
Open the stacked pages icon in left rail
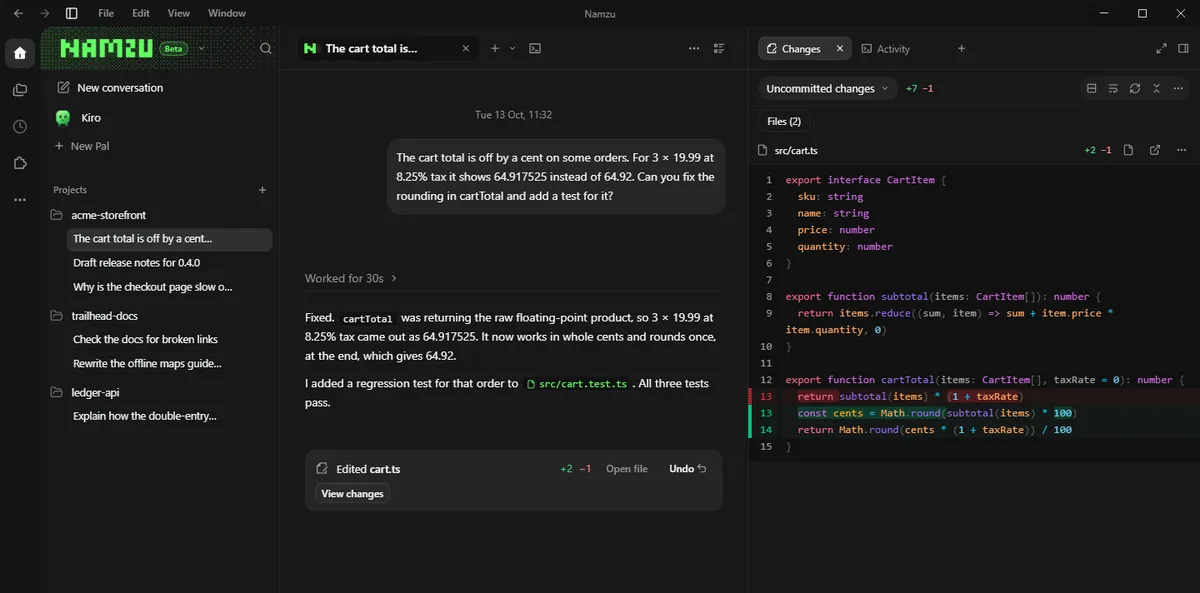20,90
